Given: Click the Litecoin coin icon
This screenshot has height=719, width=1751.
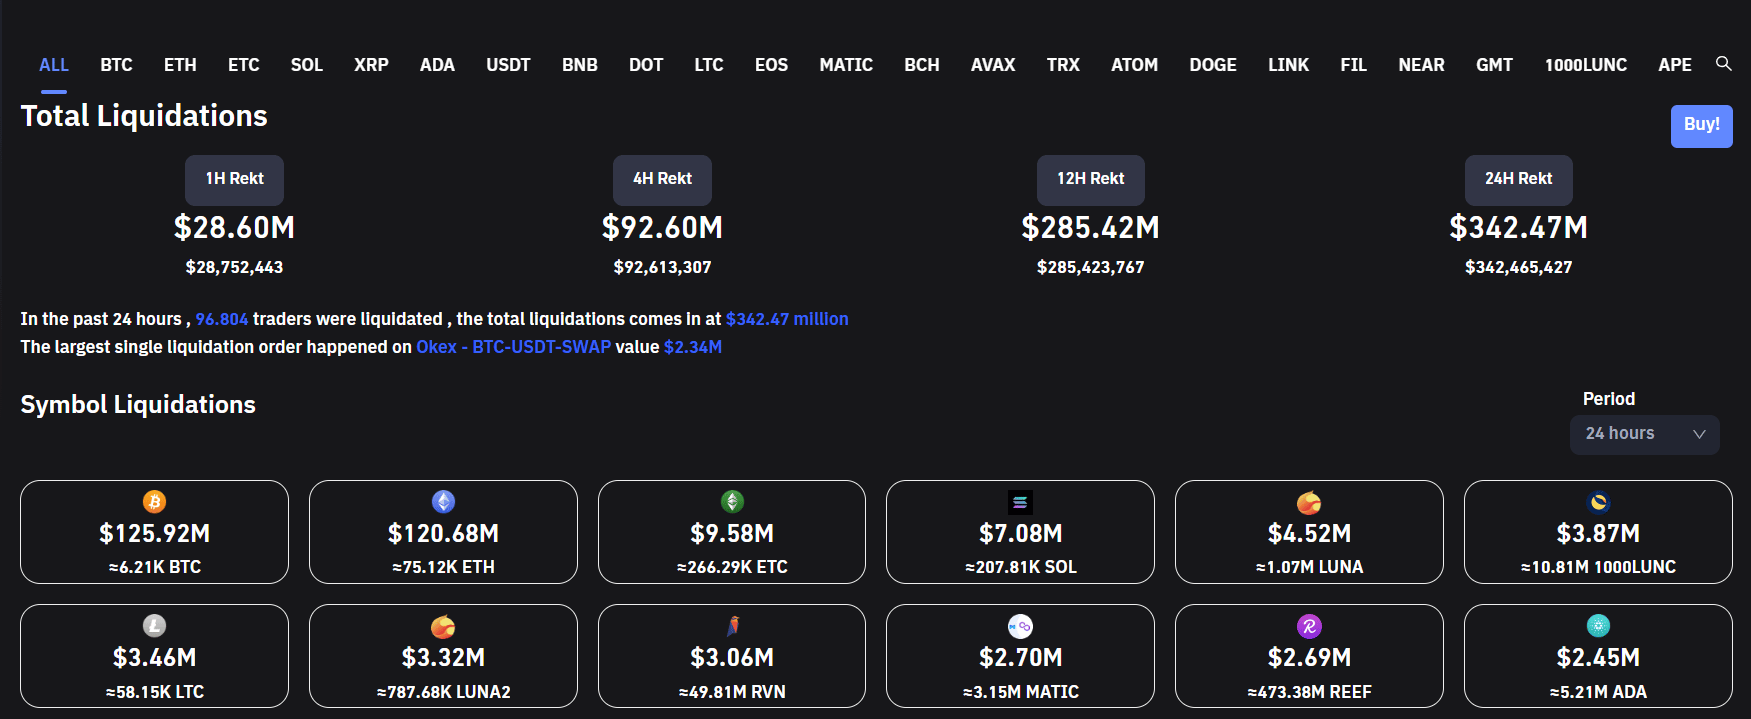Looking at the screenshot, I should point(154,626).
